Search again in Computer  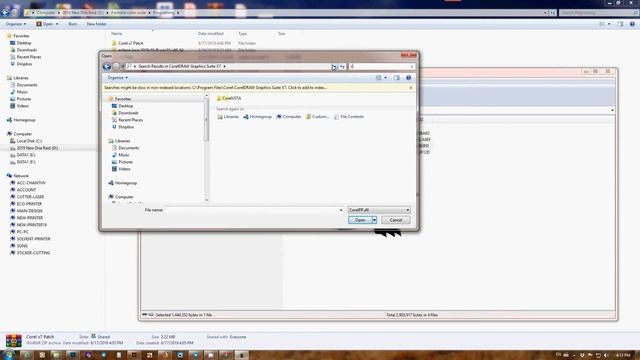289,117
